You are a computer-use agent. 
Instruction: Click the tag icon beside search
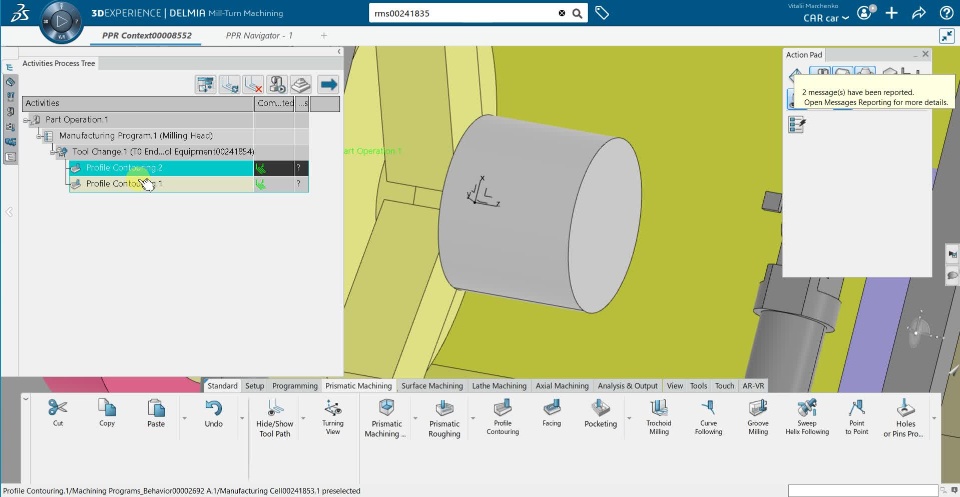click(602, 13)
